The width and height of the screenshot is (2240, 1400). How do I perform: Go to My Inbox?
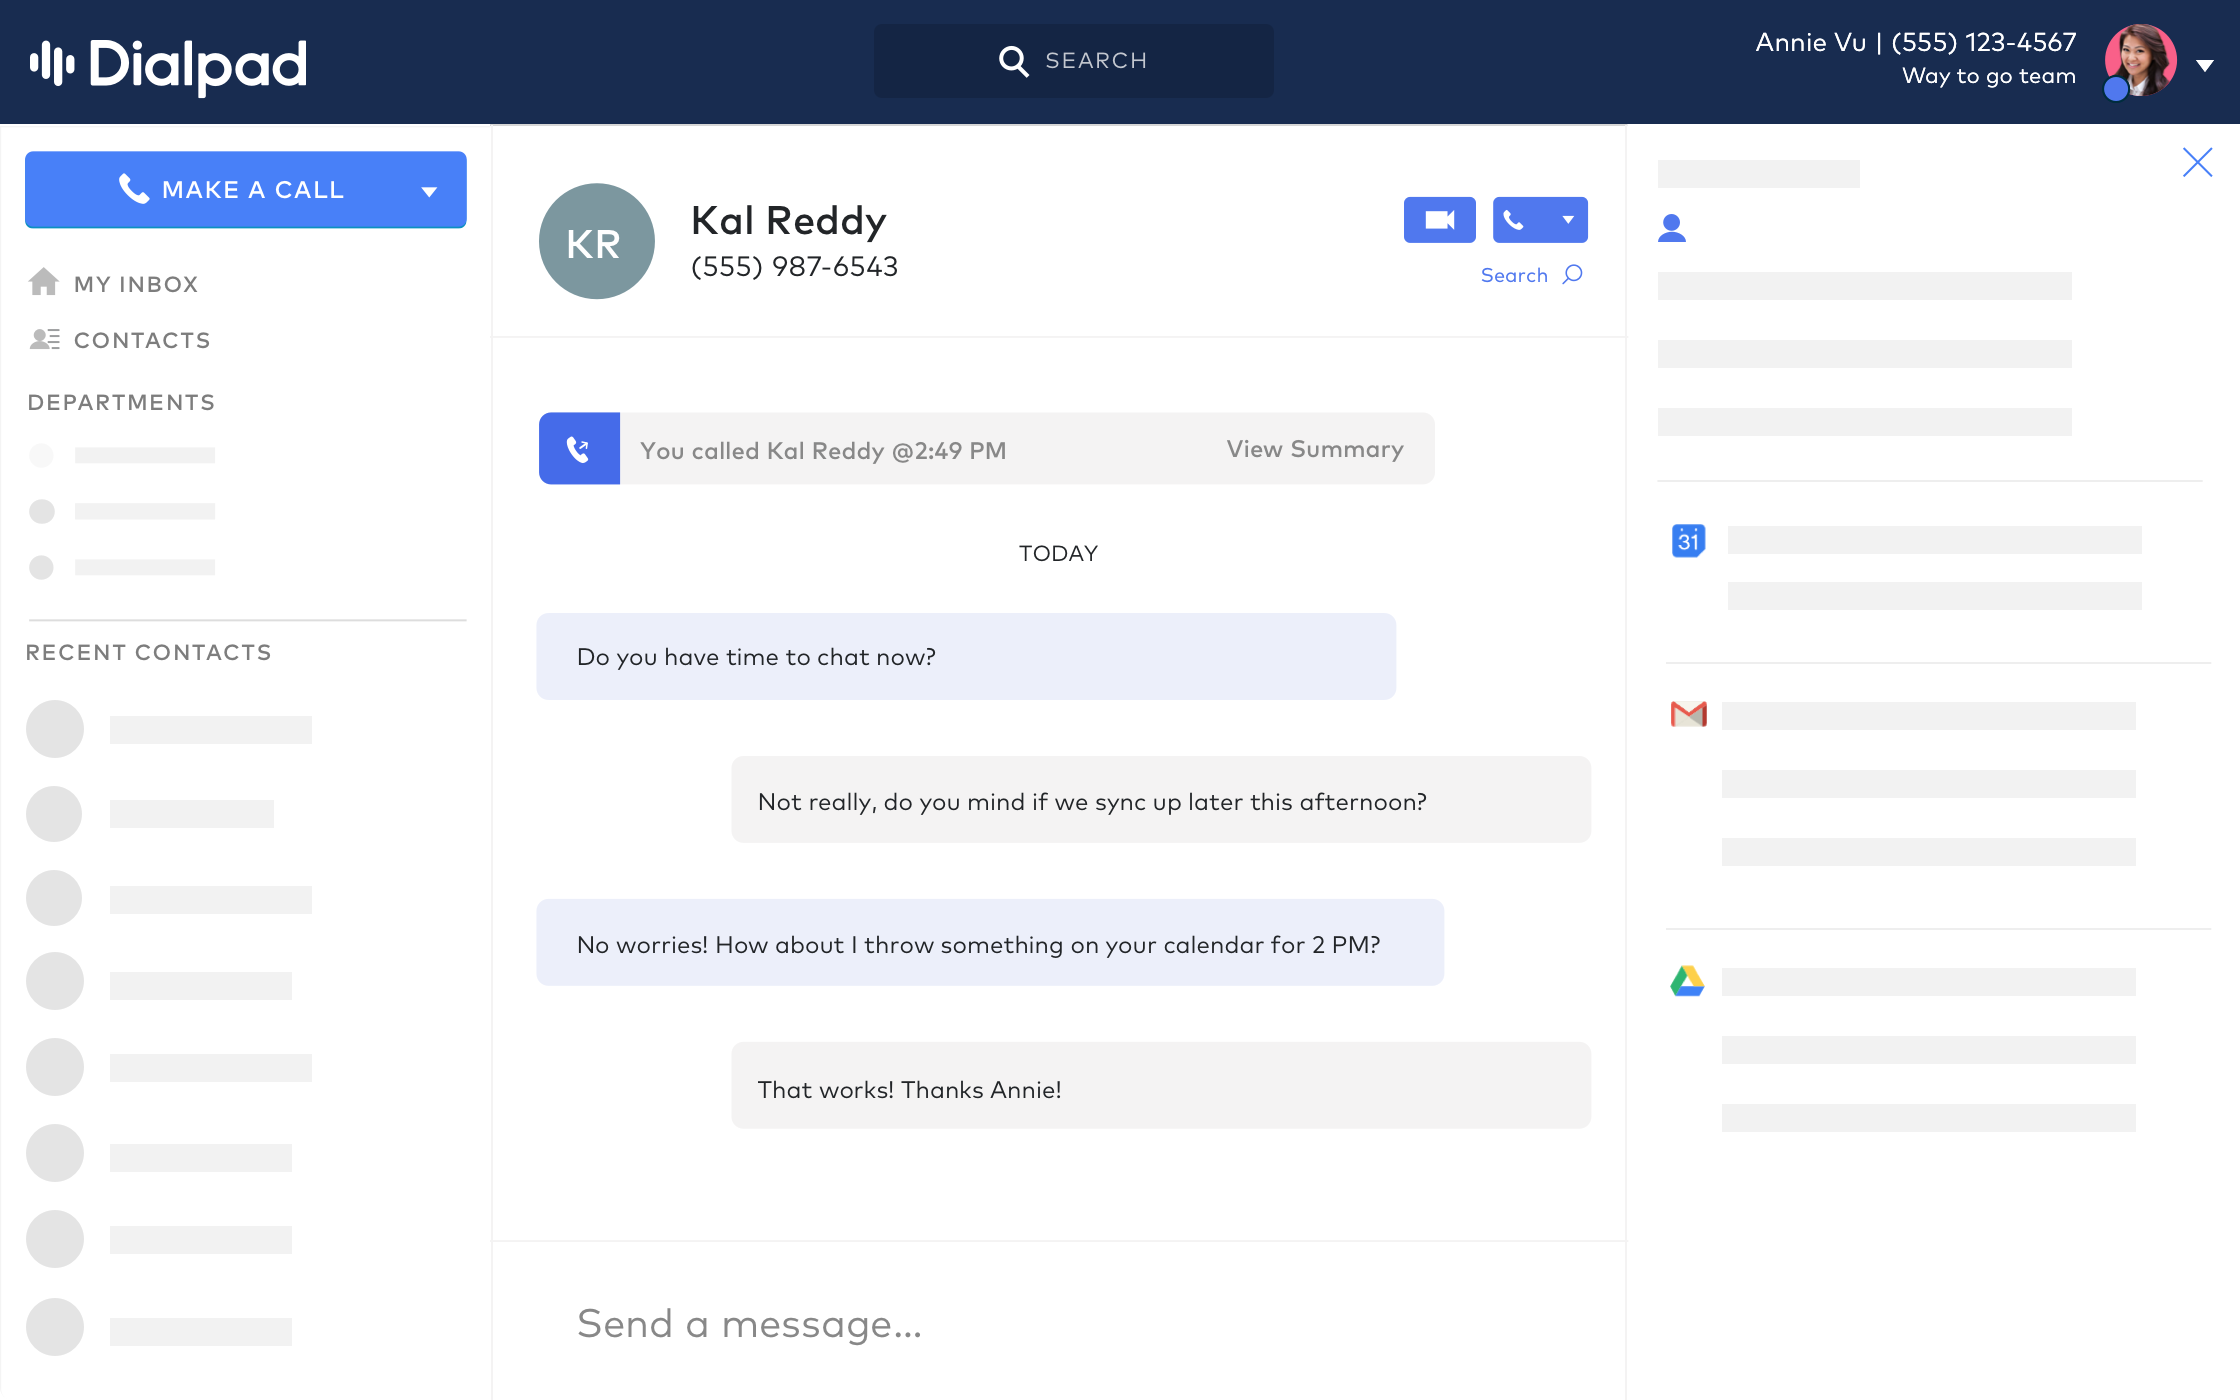pos(136,284)
